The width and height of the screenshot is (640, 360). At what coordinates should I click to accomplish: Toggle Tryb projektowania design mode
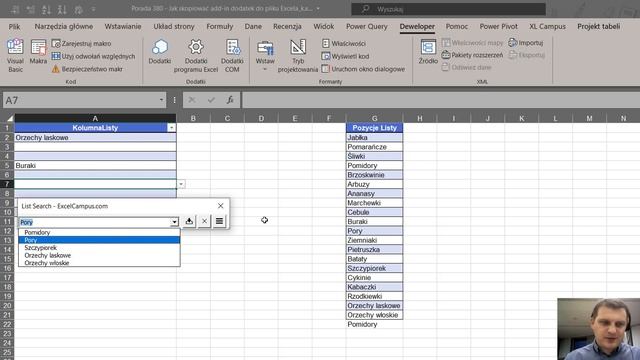[298, 56]
